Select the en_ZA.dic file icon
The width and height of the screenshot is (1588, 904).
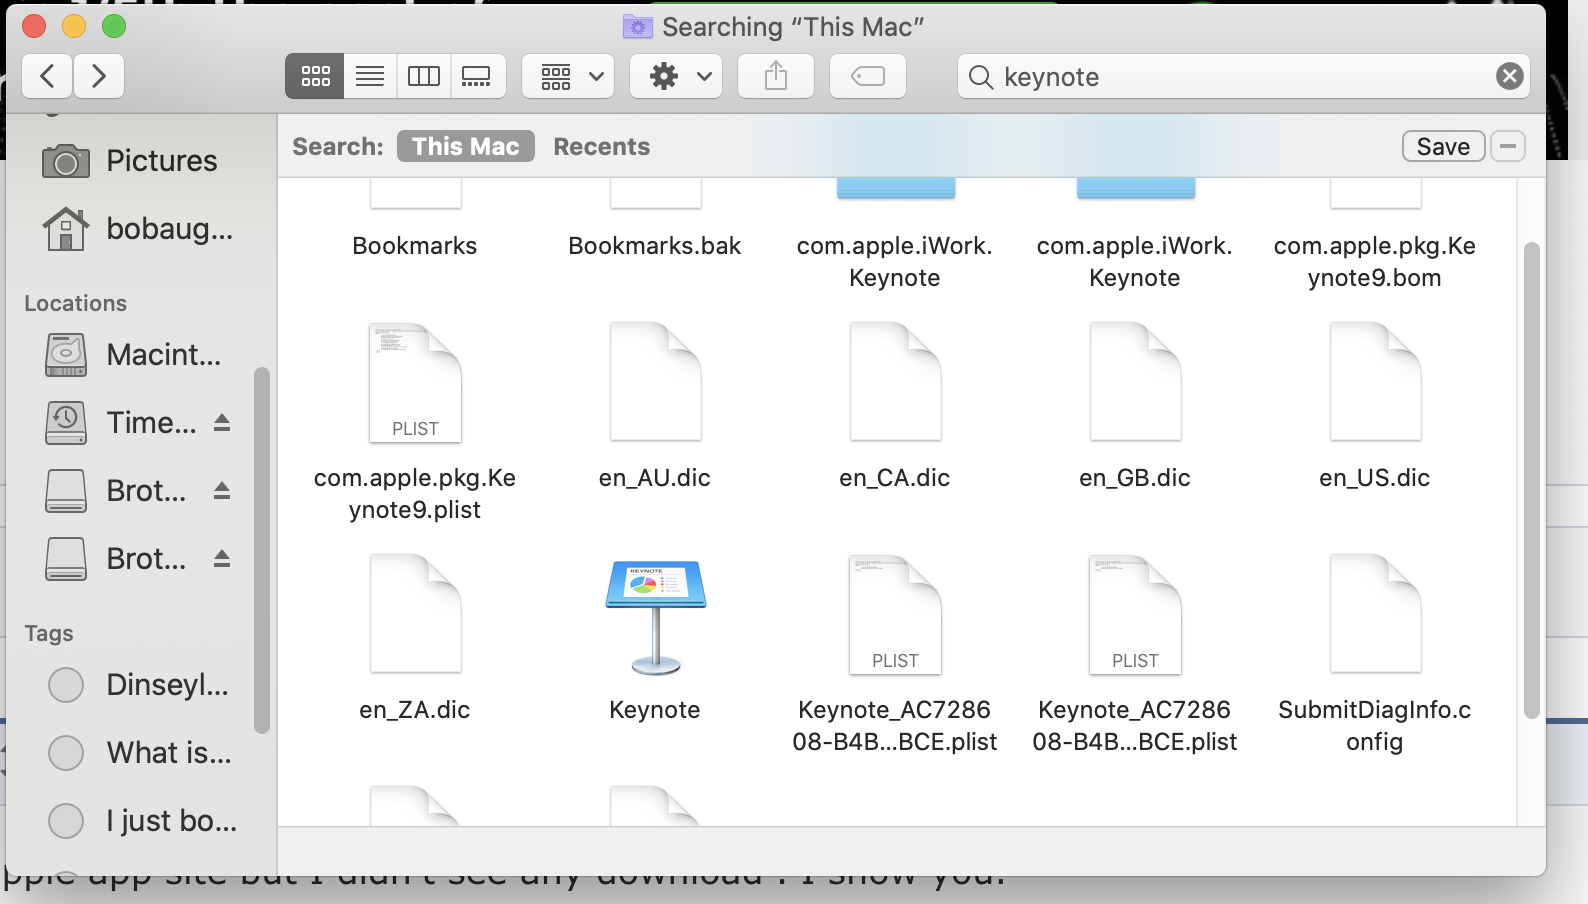click(415, 614)
